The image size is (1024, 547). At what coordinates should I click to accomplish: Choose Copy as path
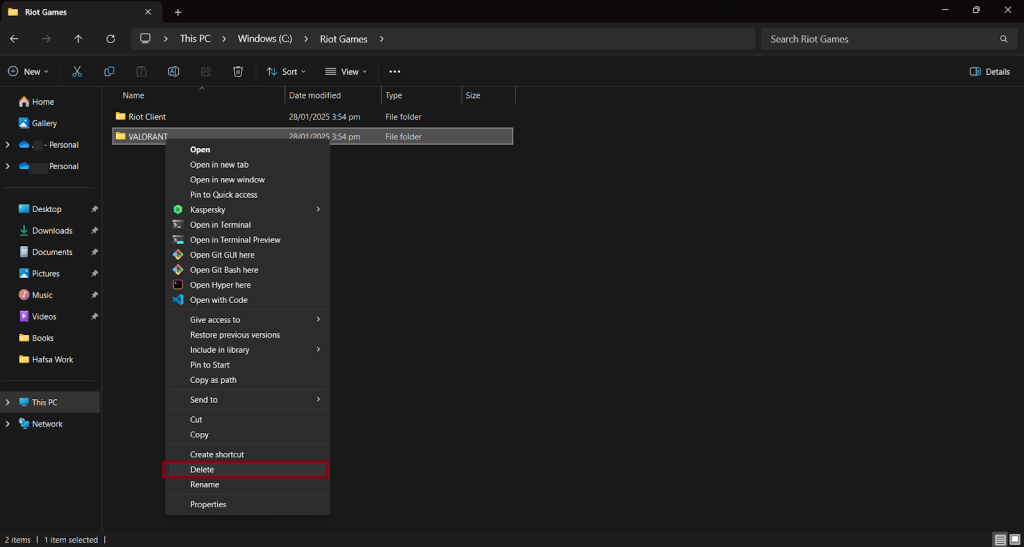(x=248, y=379)
